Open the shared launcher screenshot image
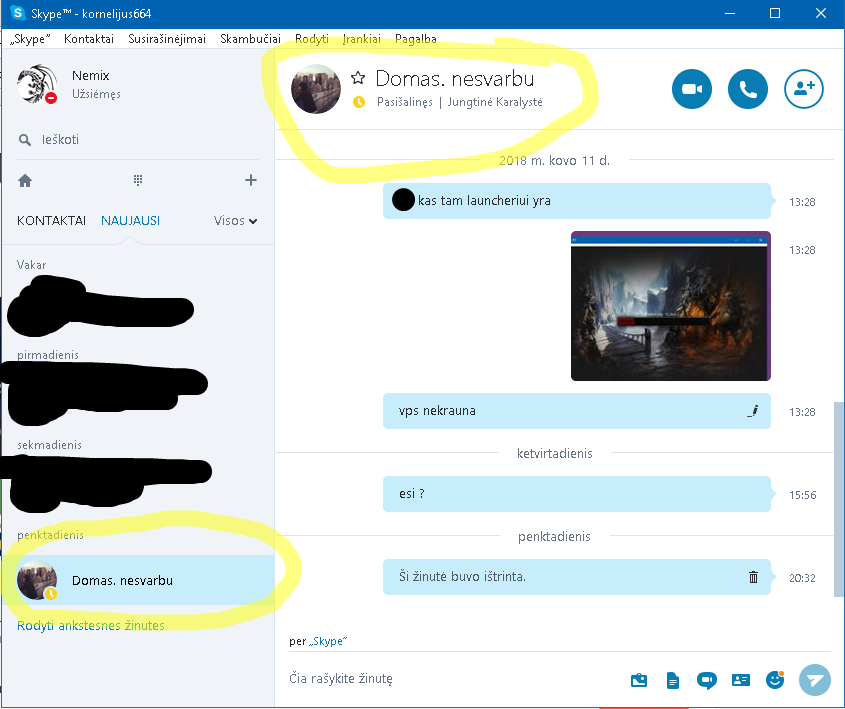The width and height of the screenshot is (845, 709). [x=670, y=306]
